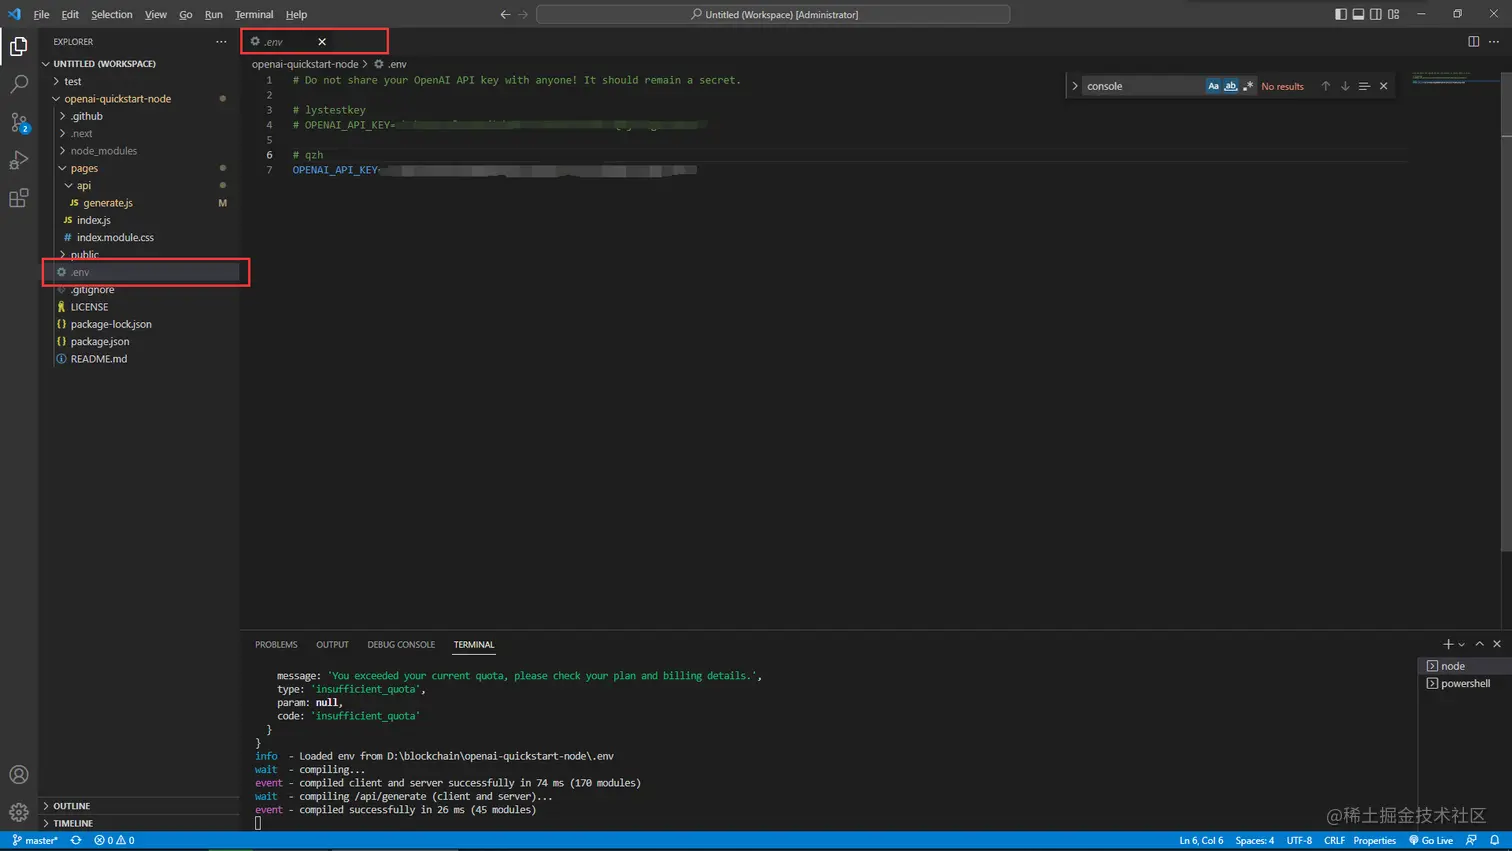Synchronize changes in status bar

76,841
